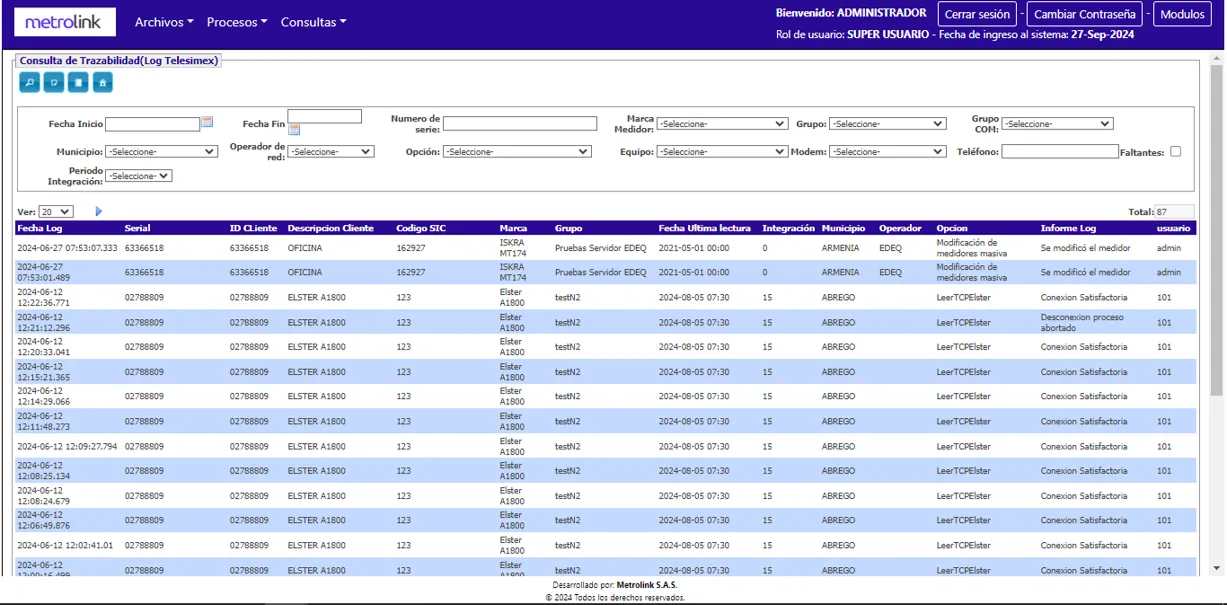Click the metrolink logo
1227x605 pixels.
pos(65,22)
